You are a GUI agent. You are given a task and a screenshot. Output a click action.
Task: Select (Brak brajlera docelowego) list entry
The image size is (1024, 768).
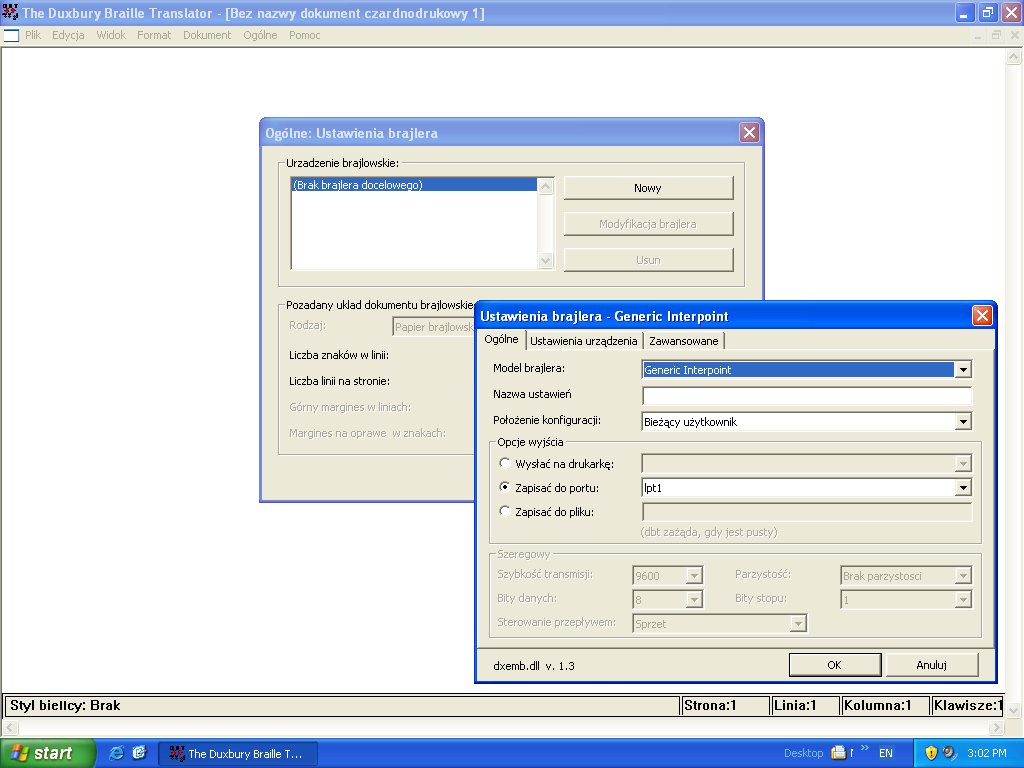(x=414, y=185)
